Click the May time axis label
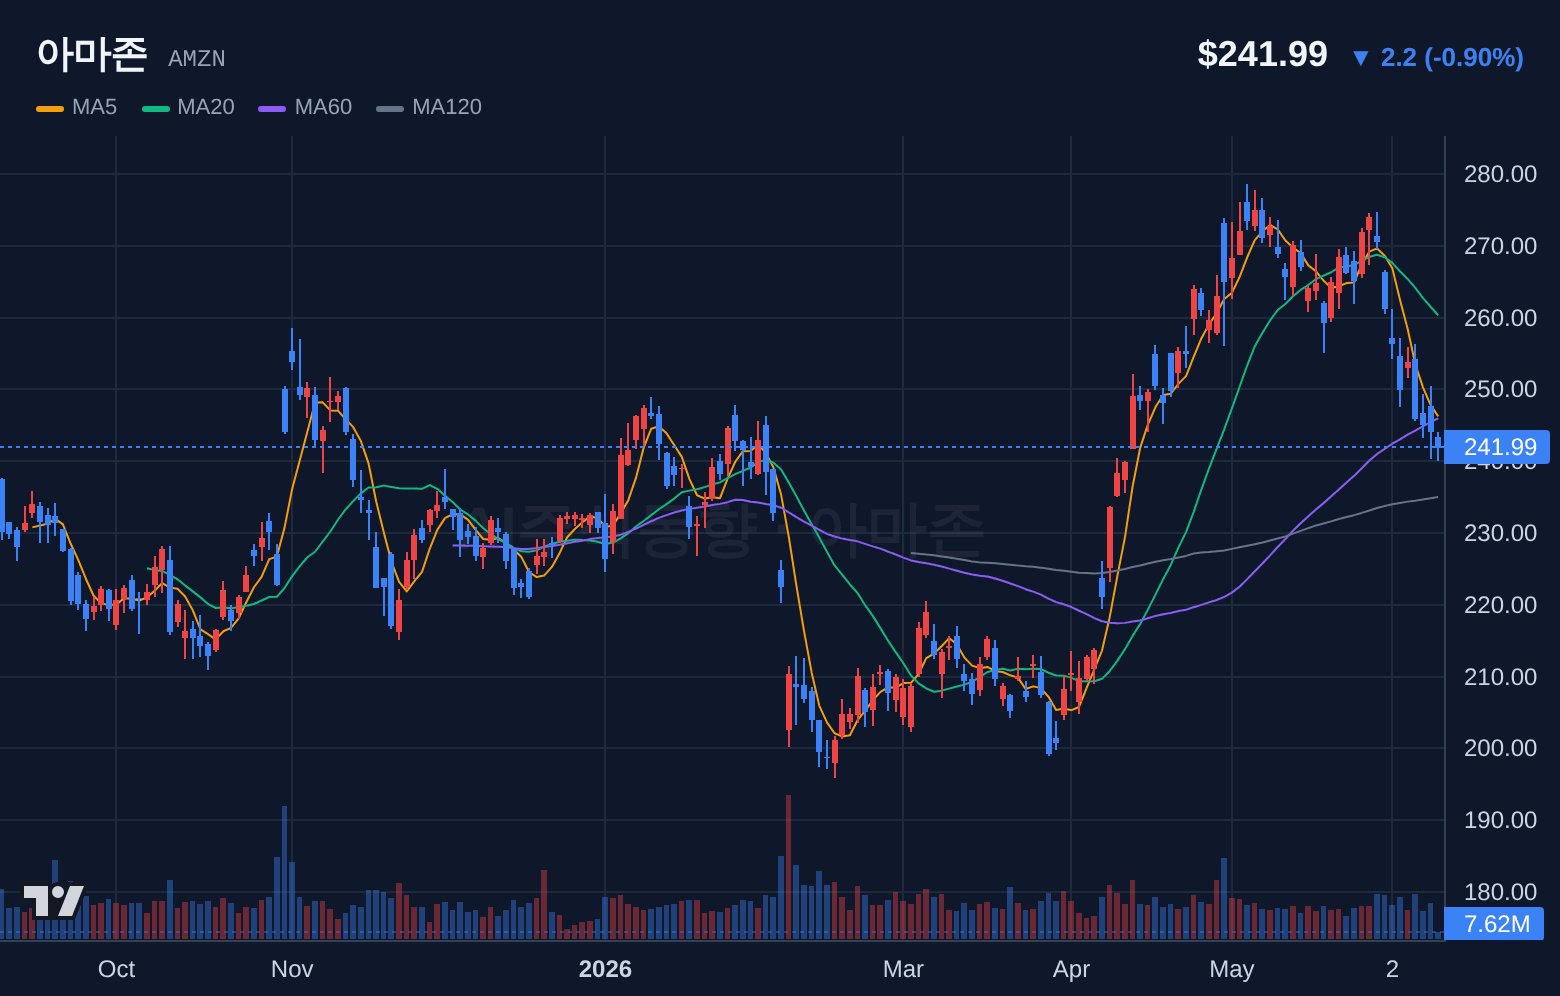This screenshot has height=996, width=1560. 1231,969
